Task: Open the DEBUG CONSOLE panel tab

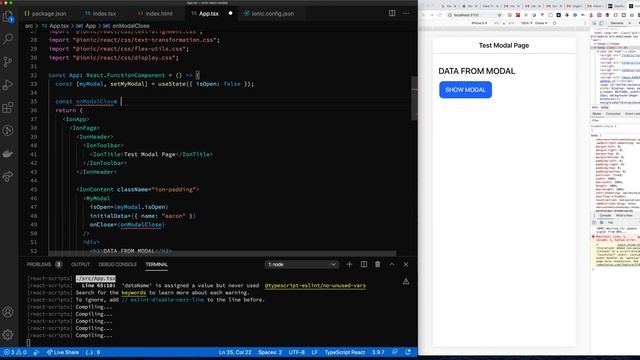Action: [118, 264]
